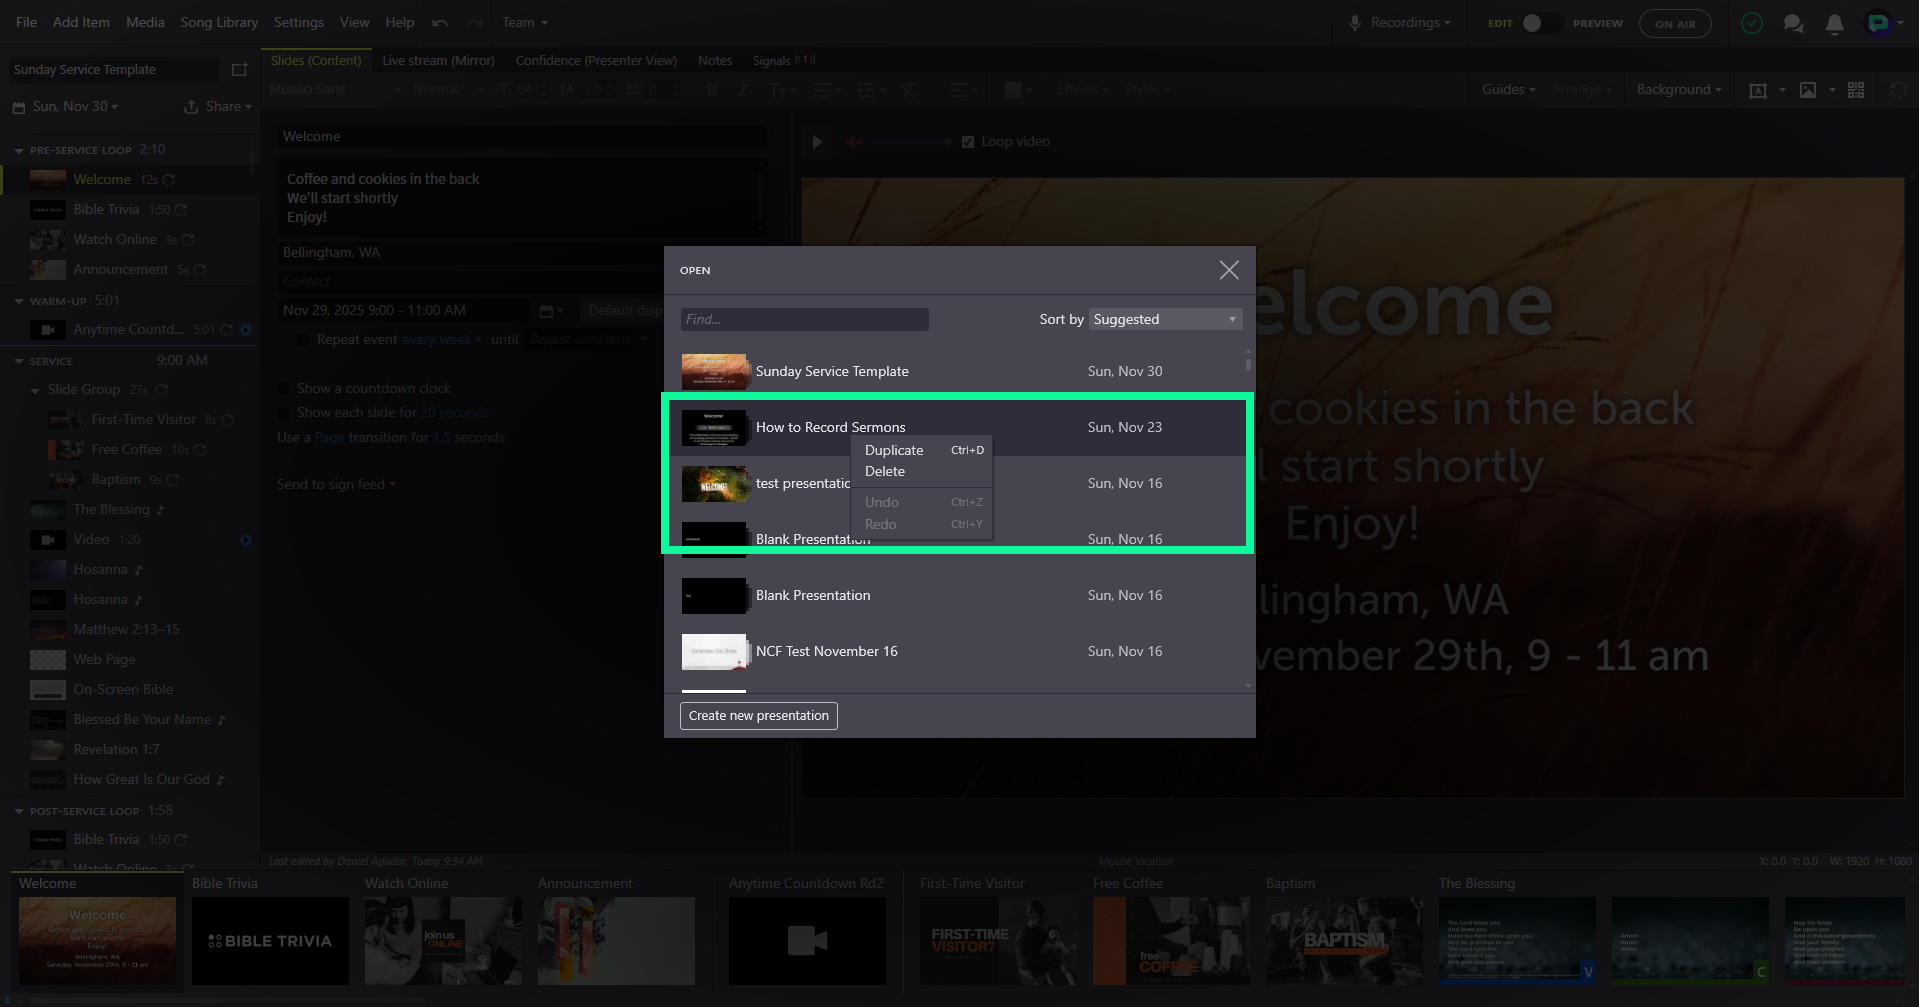Collapse the Warm-Up section
This screenshot has width=1919, height=1007.
coord(19,301)
